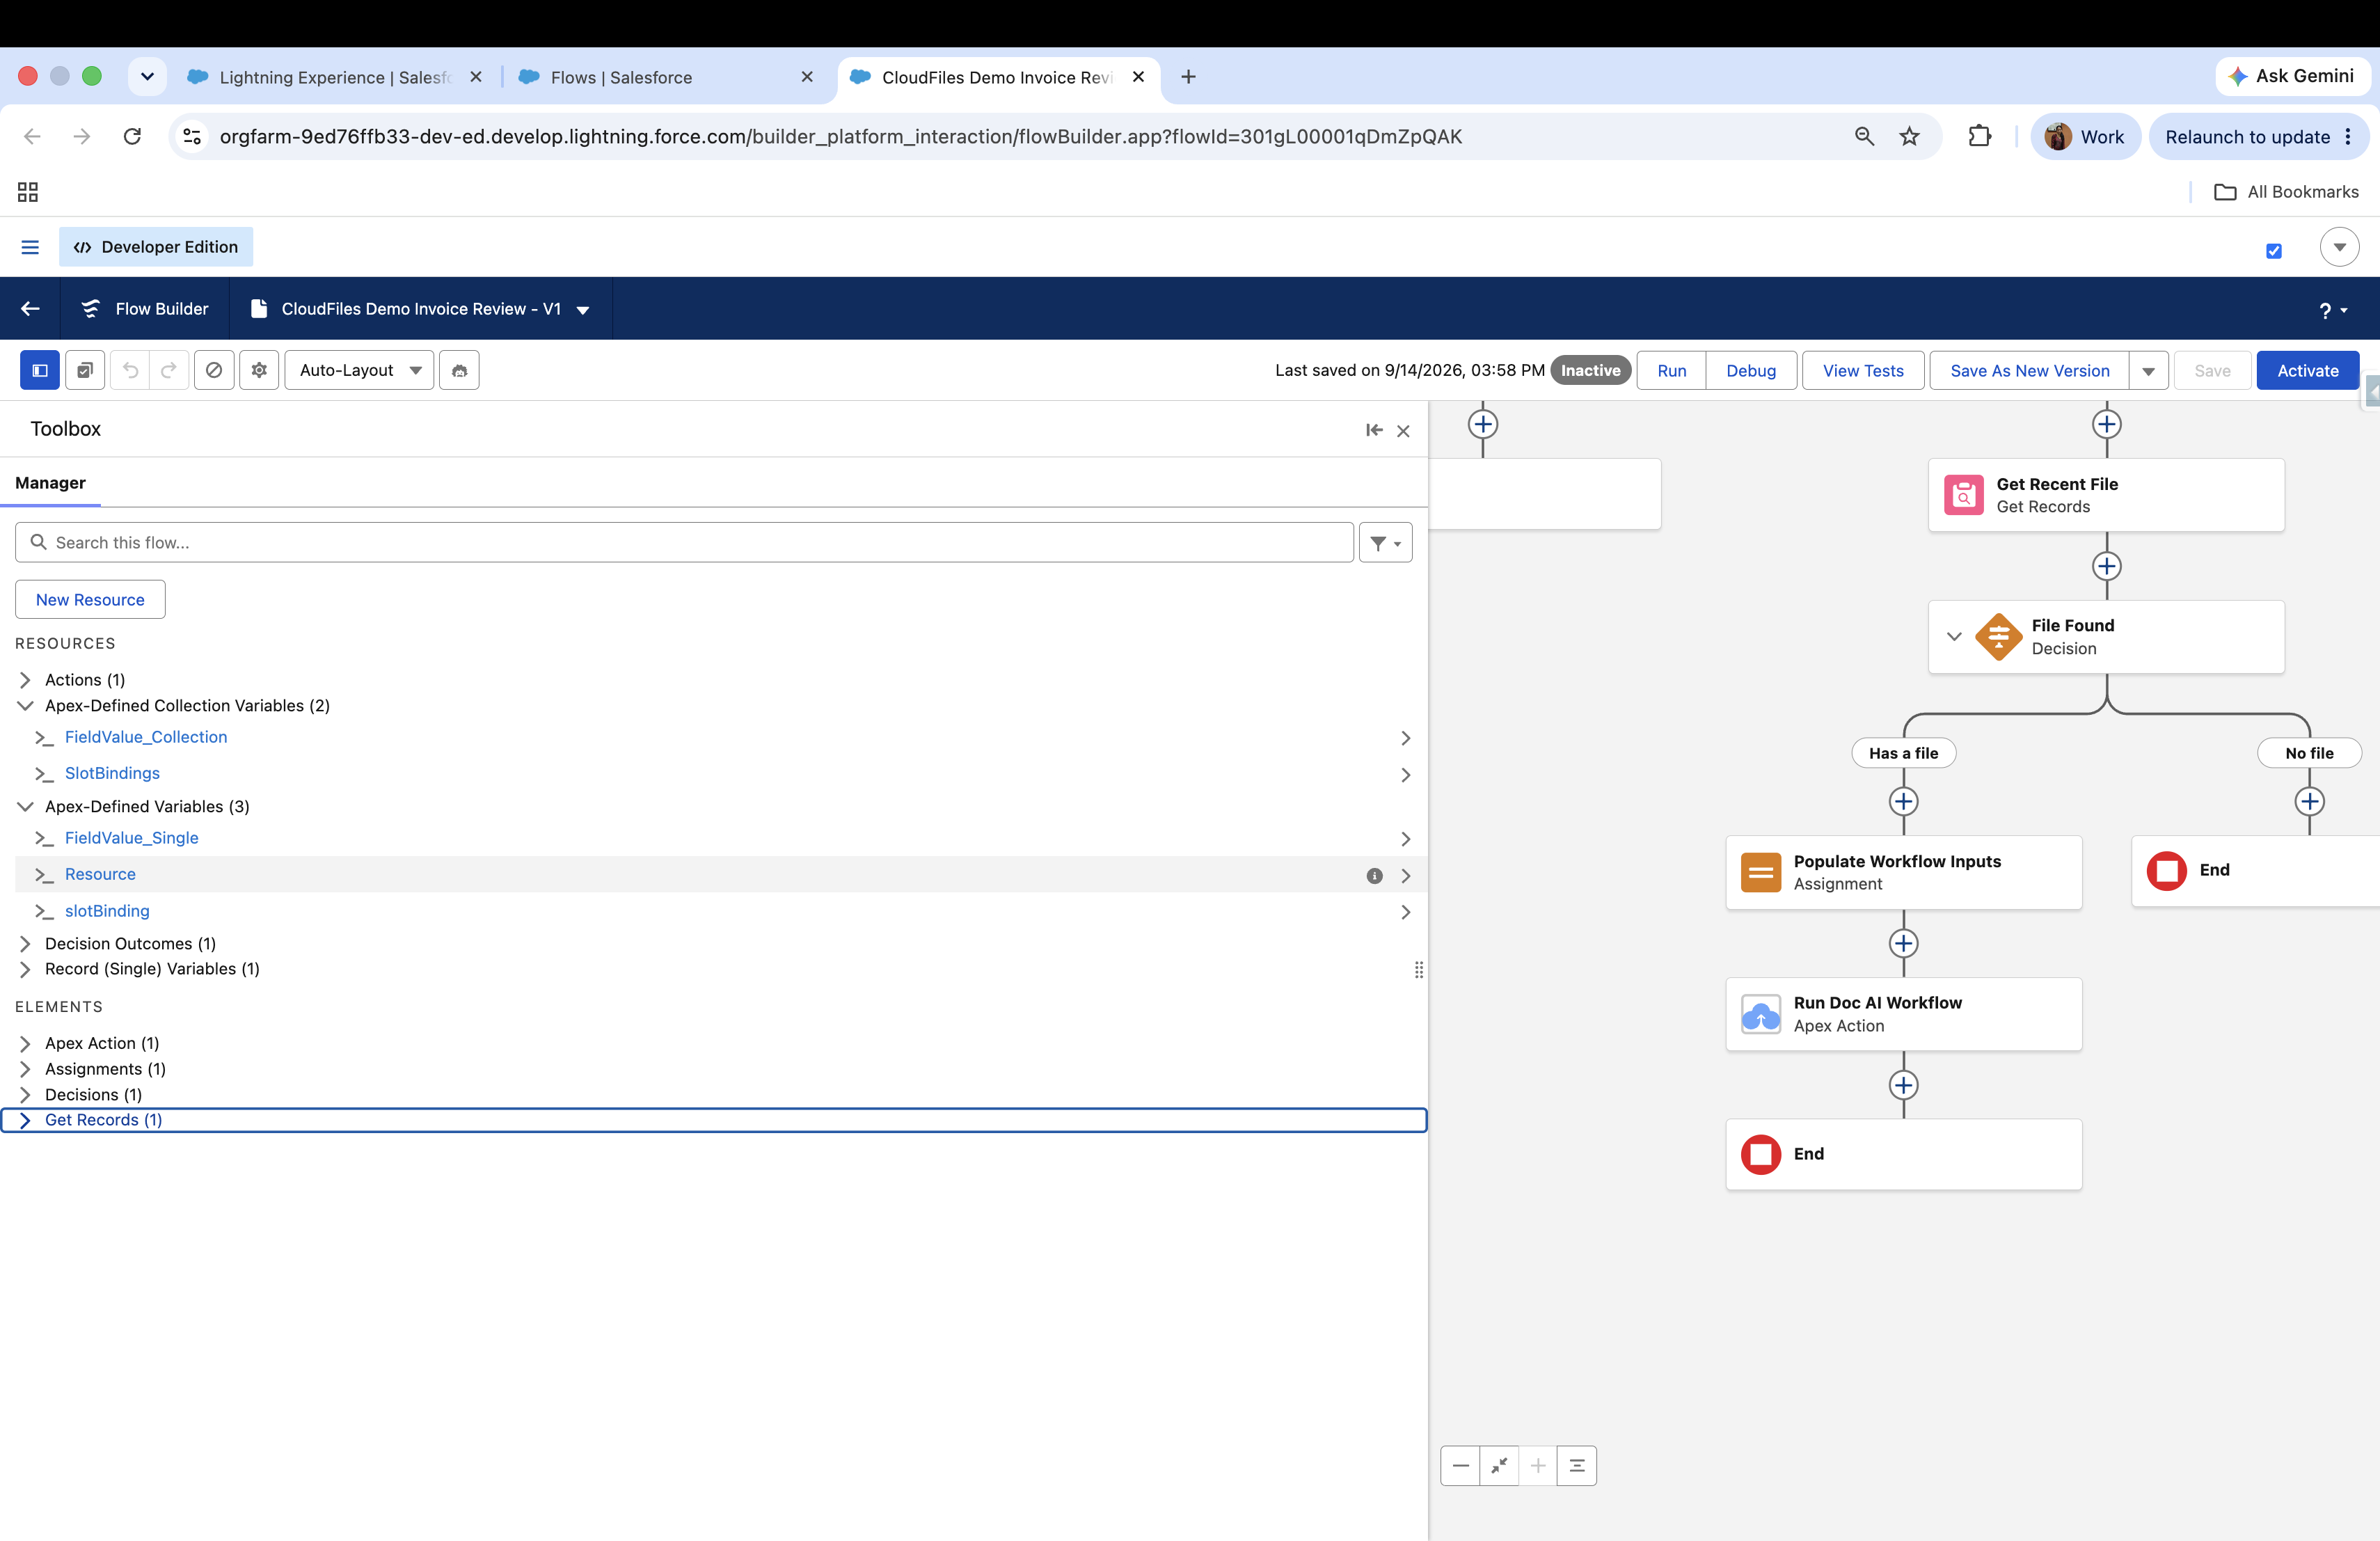Go back using Flow Builder arrow

[30, 309]
